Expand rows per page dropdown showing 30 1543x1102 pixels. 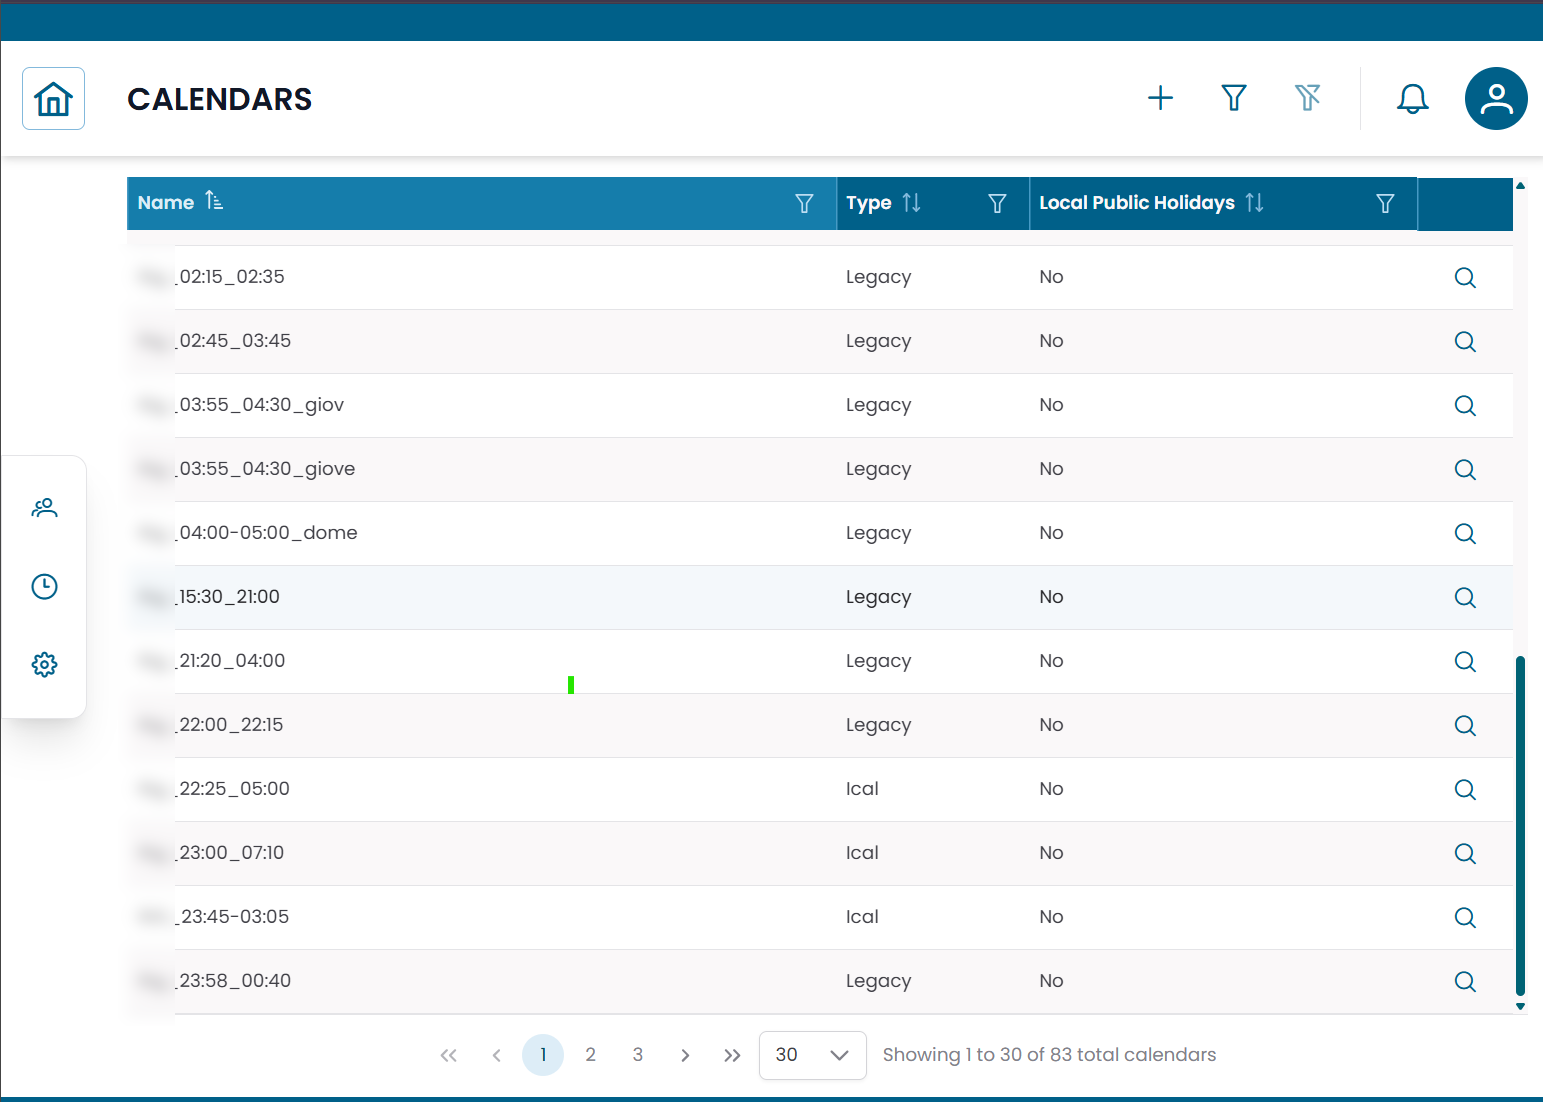click(x=812, y=1055)
